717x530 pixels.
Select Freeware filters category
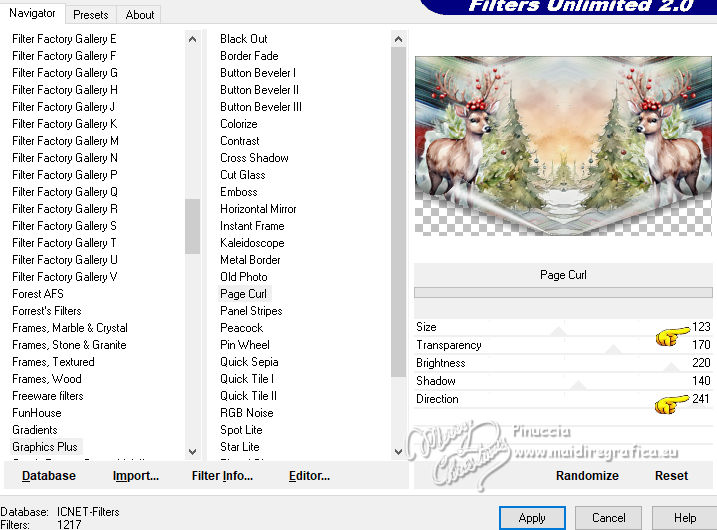[48, 396]
